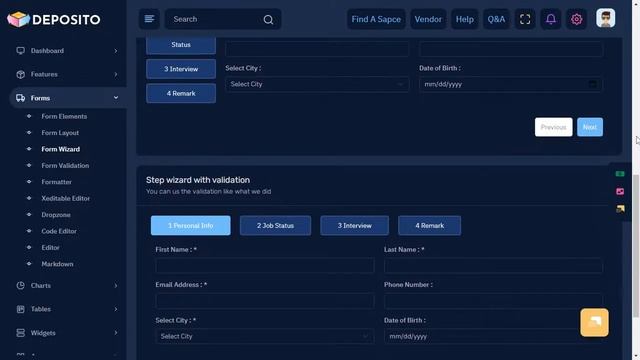Image resolution: width=640 pixels, height=360 pixels.
Task: Enter fullscreen mode icon
Action: pos(525,19)
